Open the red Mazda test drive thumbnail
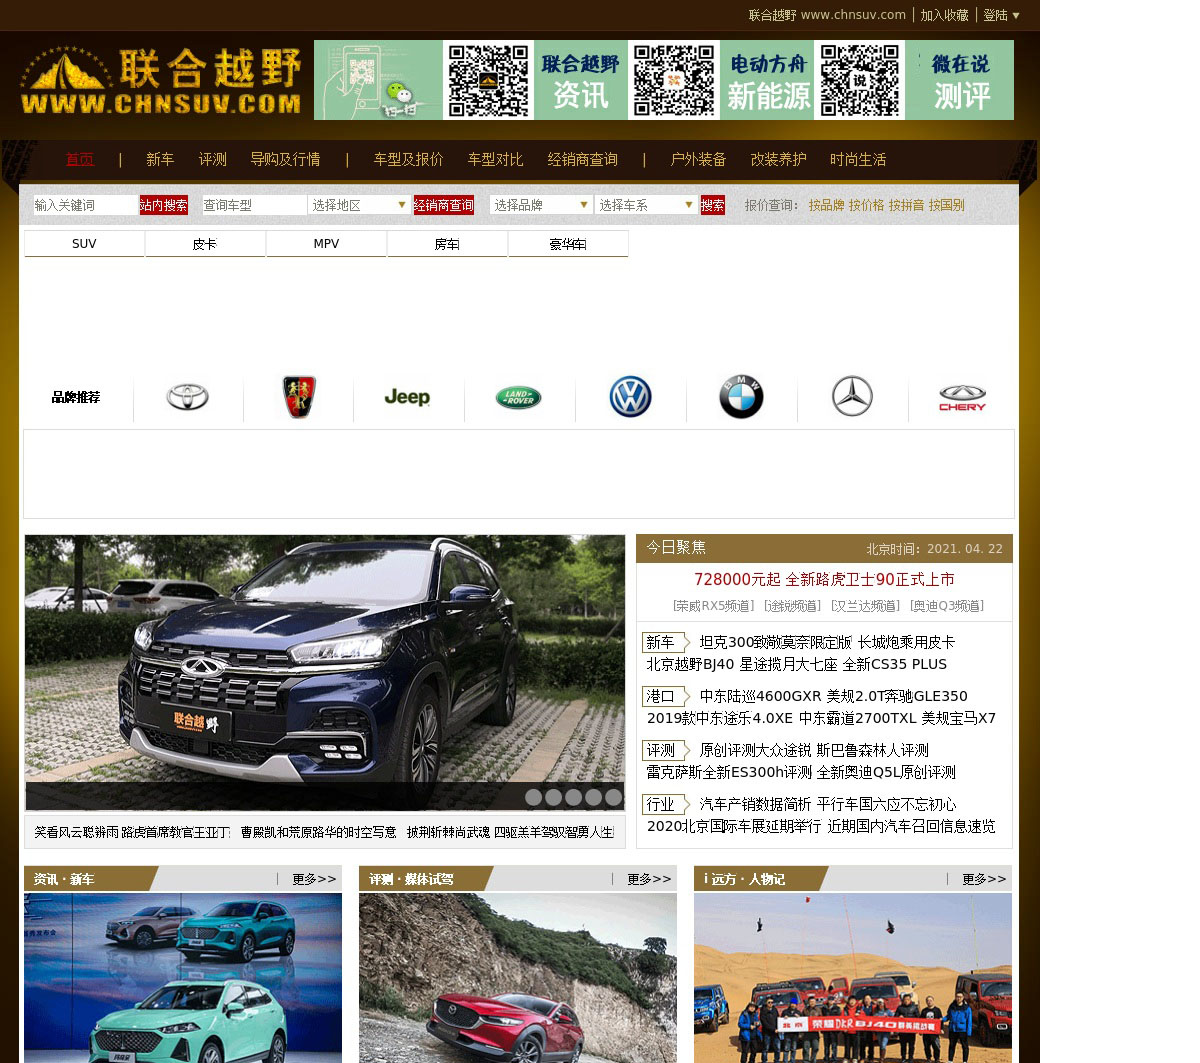1200x1063 pixels. tap(518, 978)
